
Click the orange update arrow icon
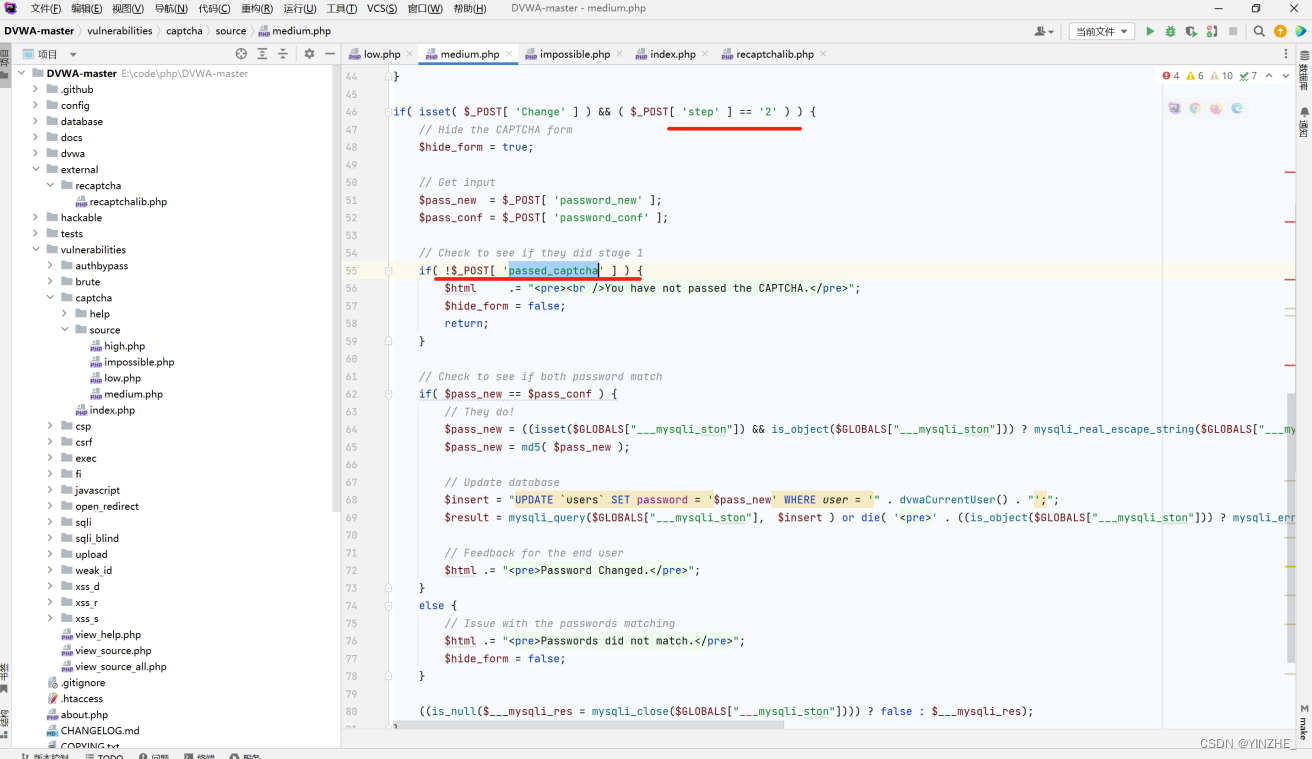click(x=1280, y=32)
